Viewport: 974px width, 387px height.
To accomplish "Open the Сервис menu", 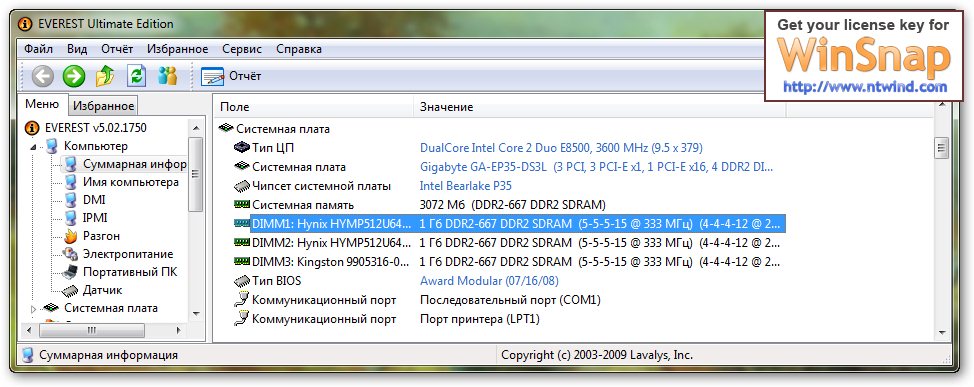I will [242, 49].
